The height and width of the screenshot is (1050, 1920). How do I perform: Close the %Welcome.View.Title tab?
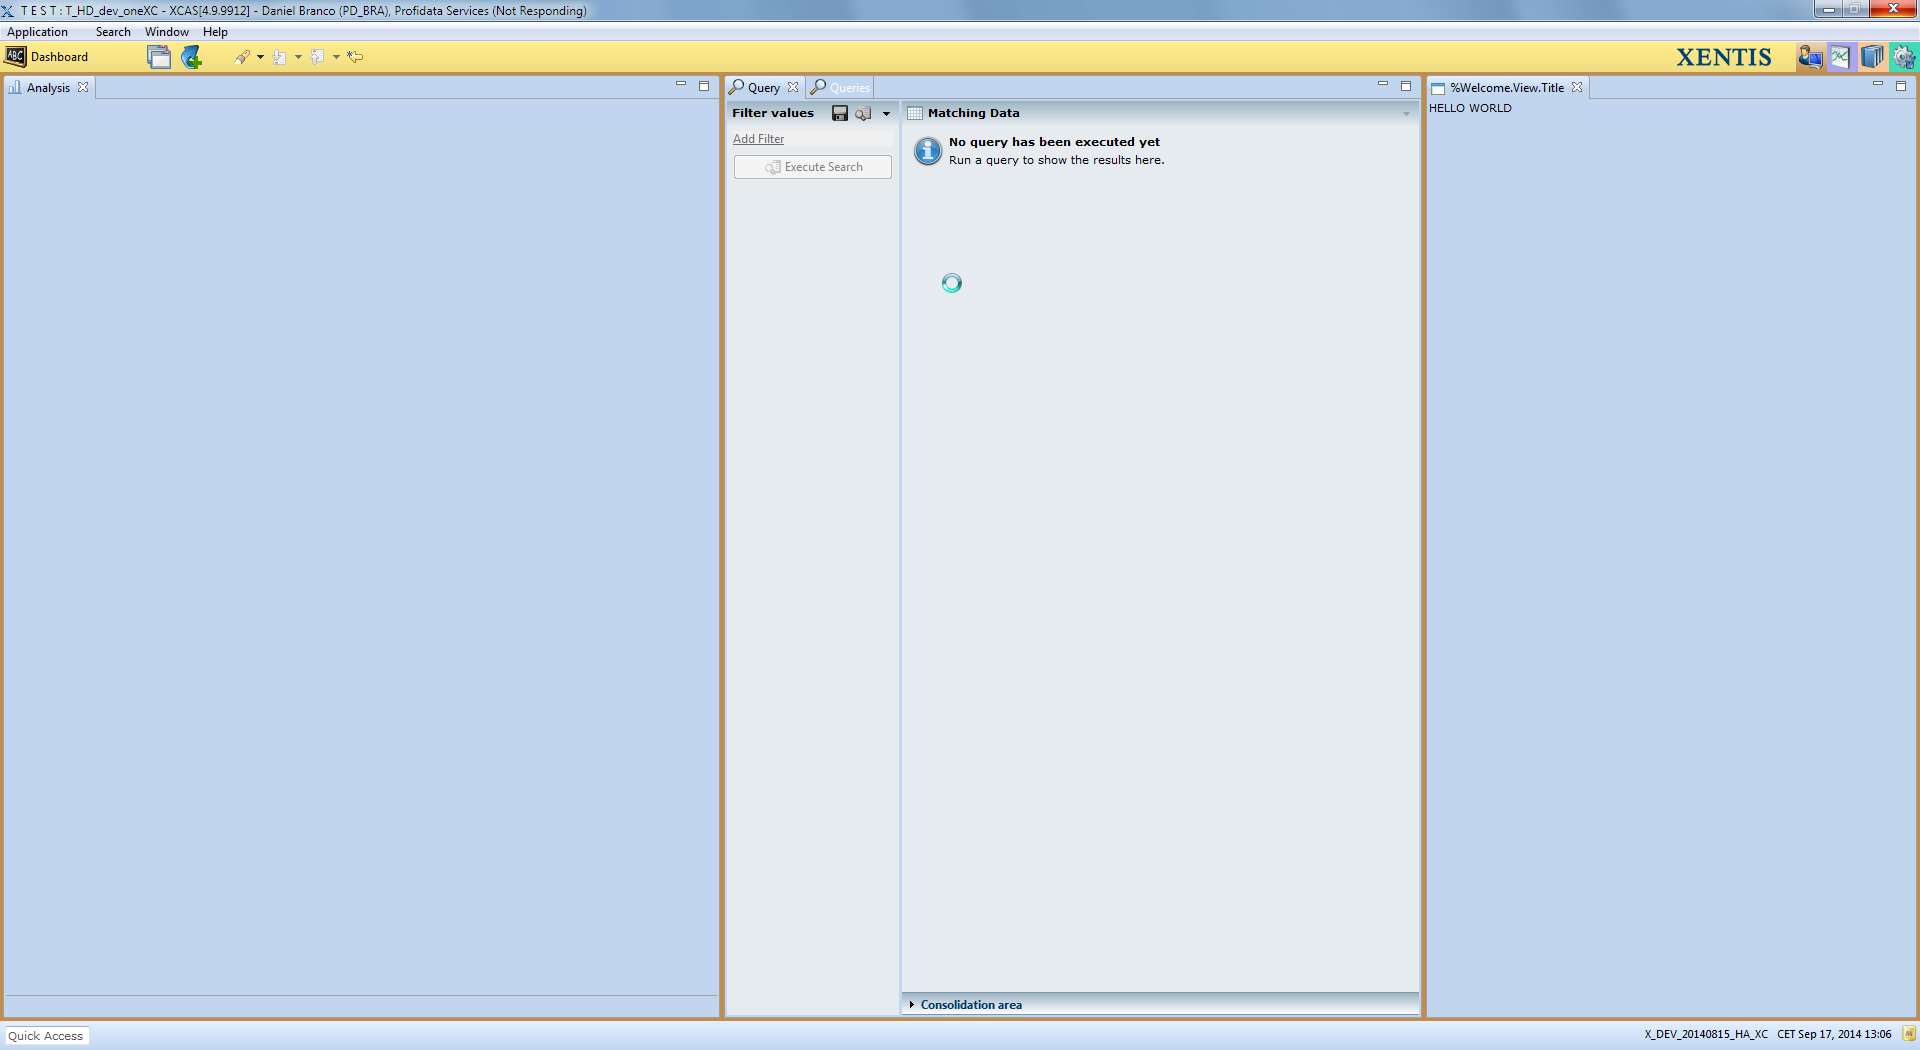tap(1577, 87)
